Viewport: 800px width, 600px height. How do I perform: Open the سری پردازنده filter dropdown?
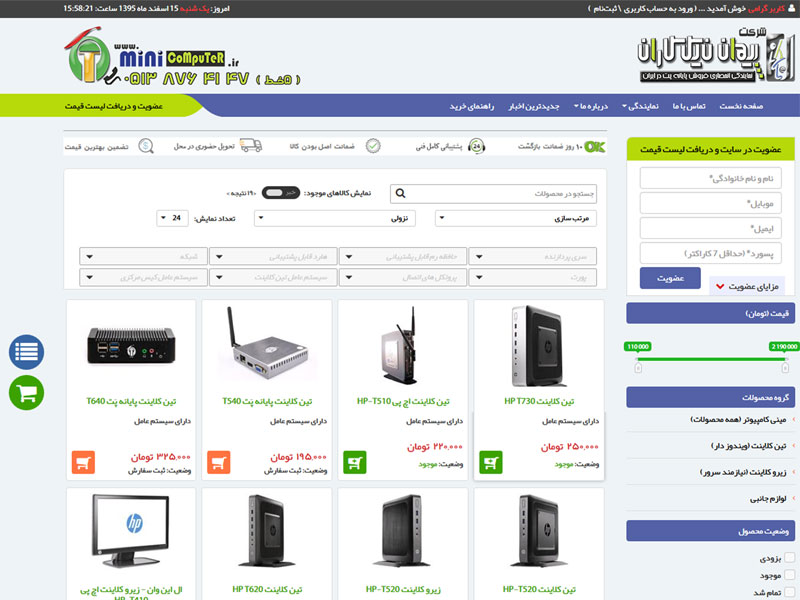(x=533, y=257)
